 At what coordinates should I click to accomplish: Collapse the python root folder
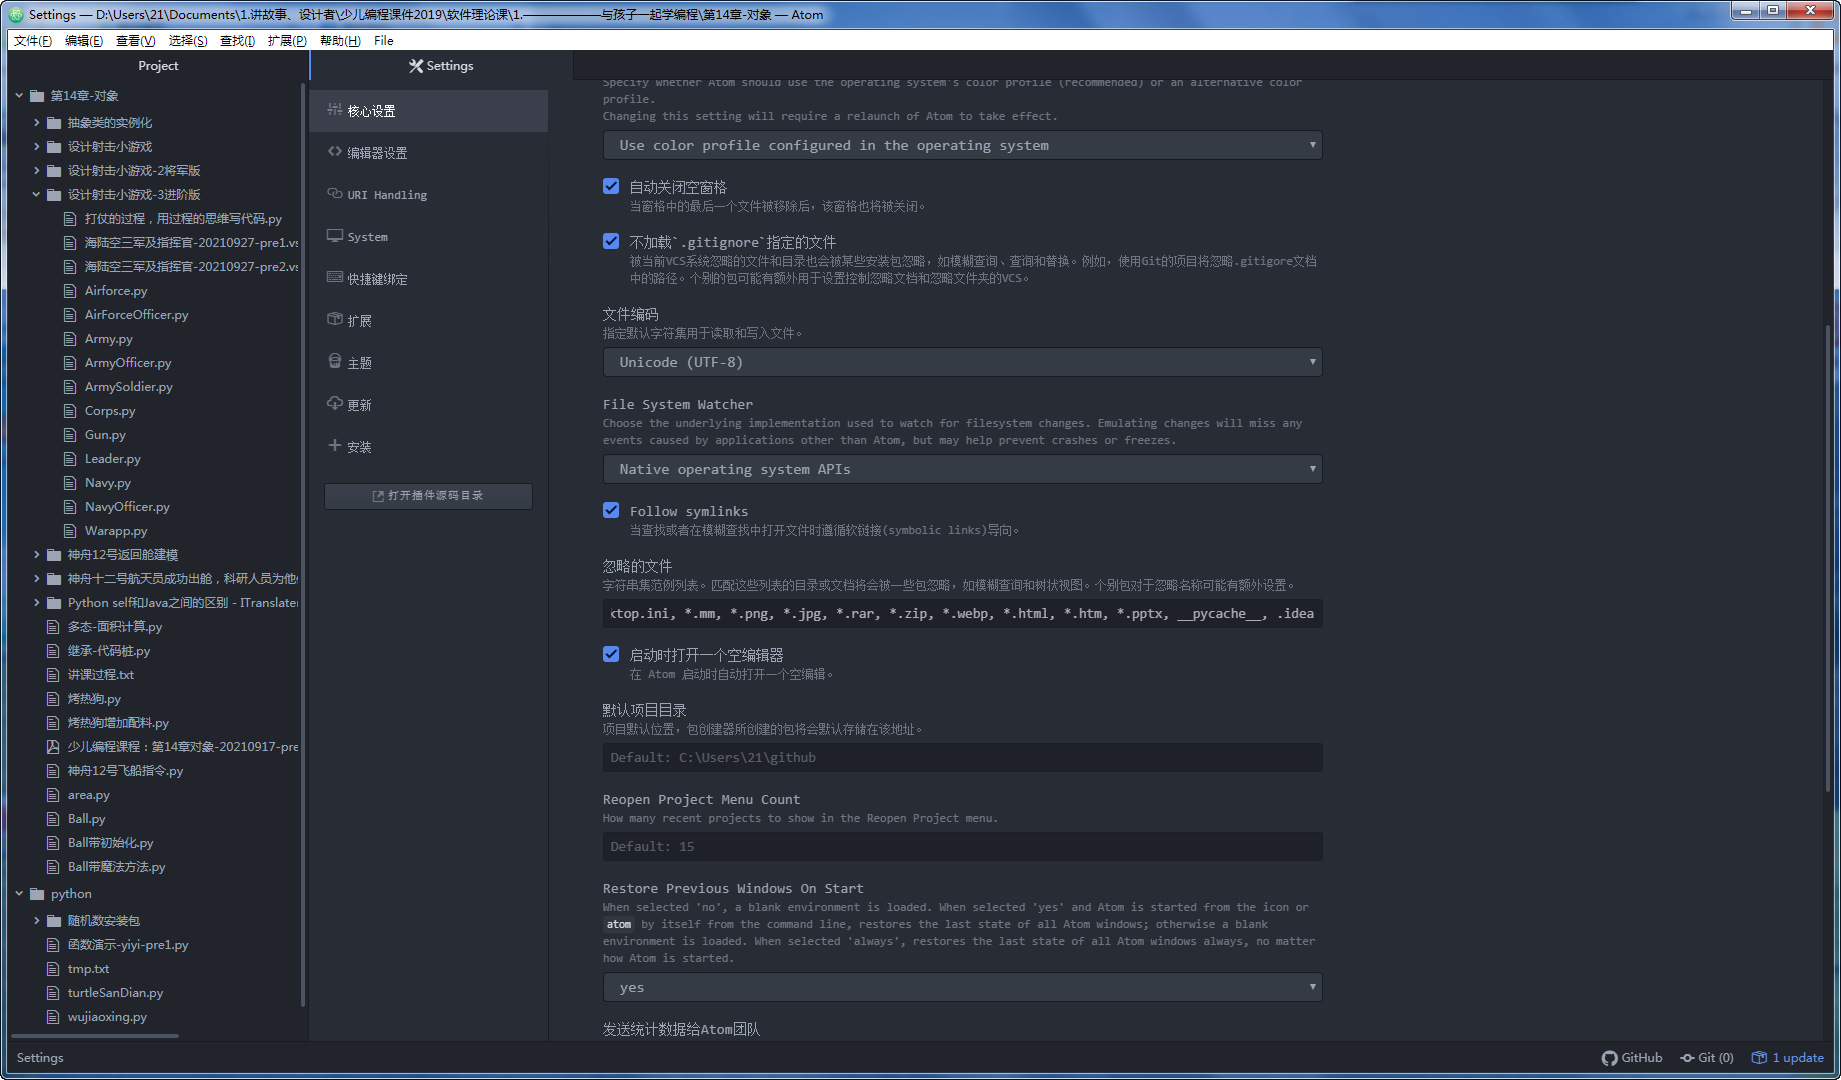point(19,894)
